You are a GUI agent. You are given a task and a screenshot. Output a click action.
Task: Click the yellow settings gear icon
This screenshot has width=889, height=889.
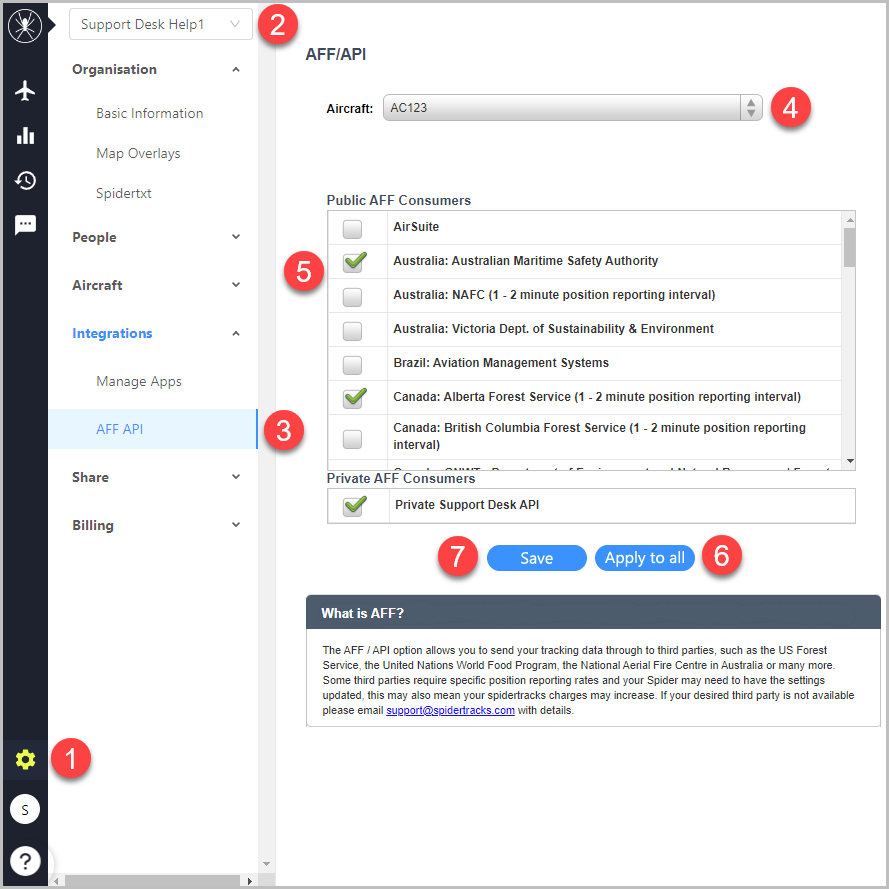(x=26, y=760)
